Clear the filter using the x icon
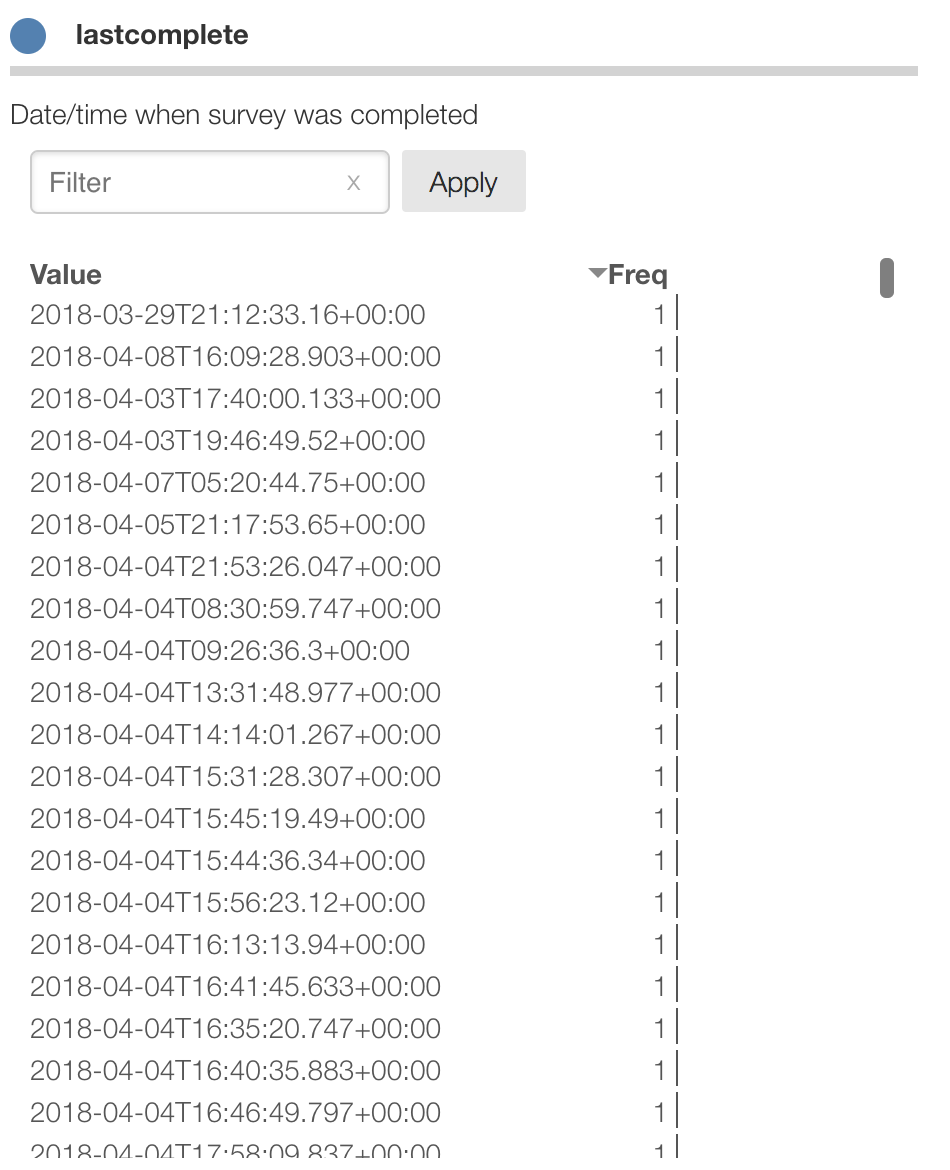 (x=353, y=182)
